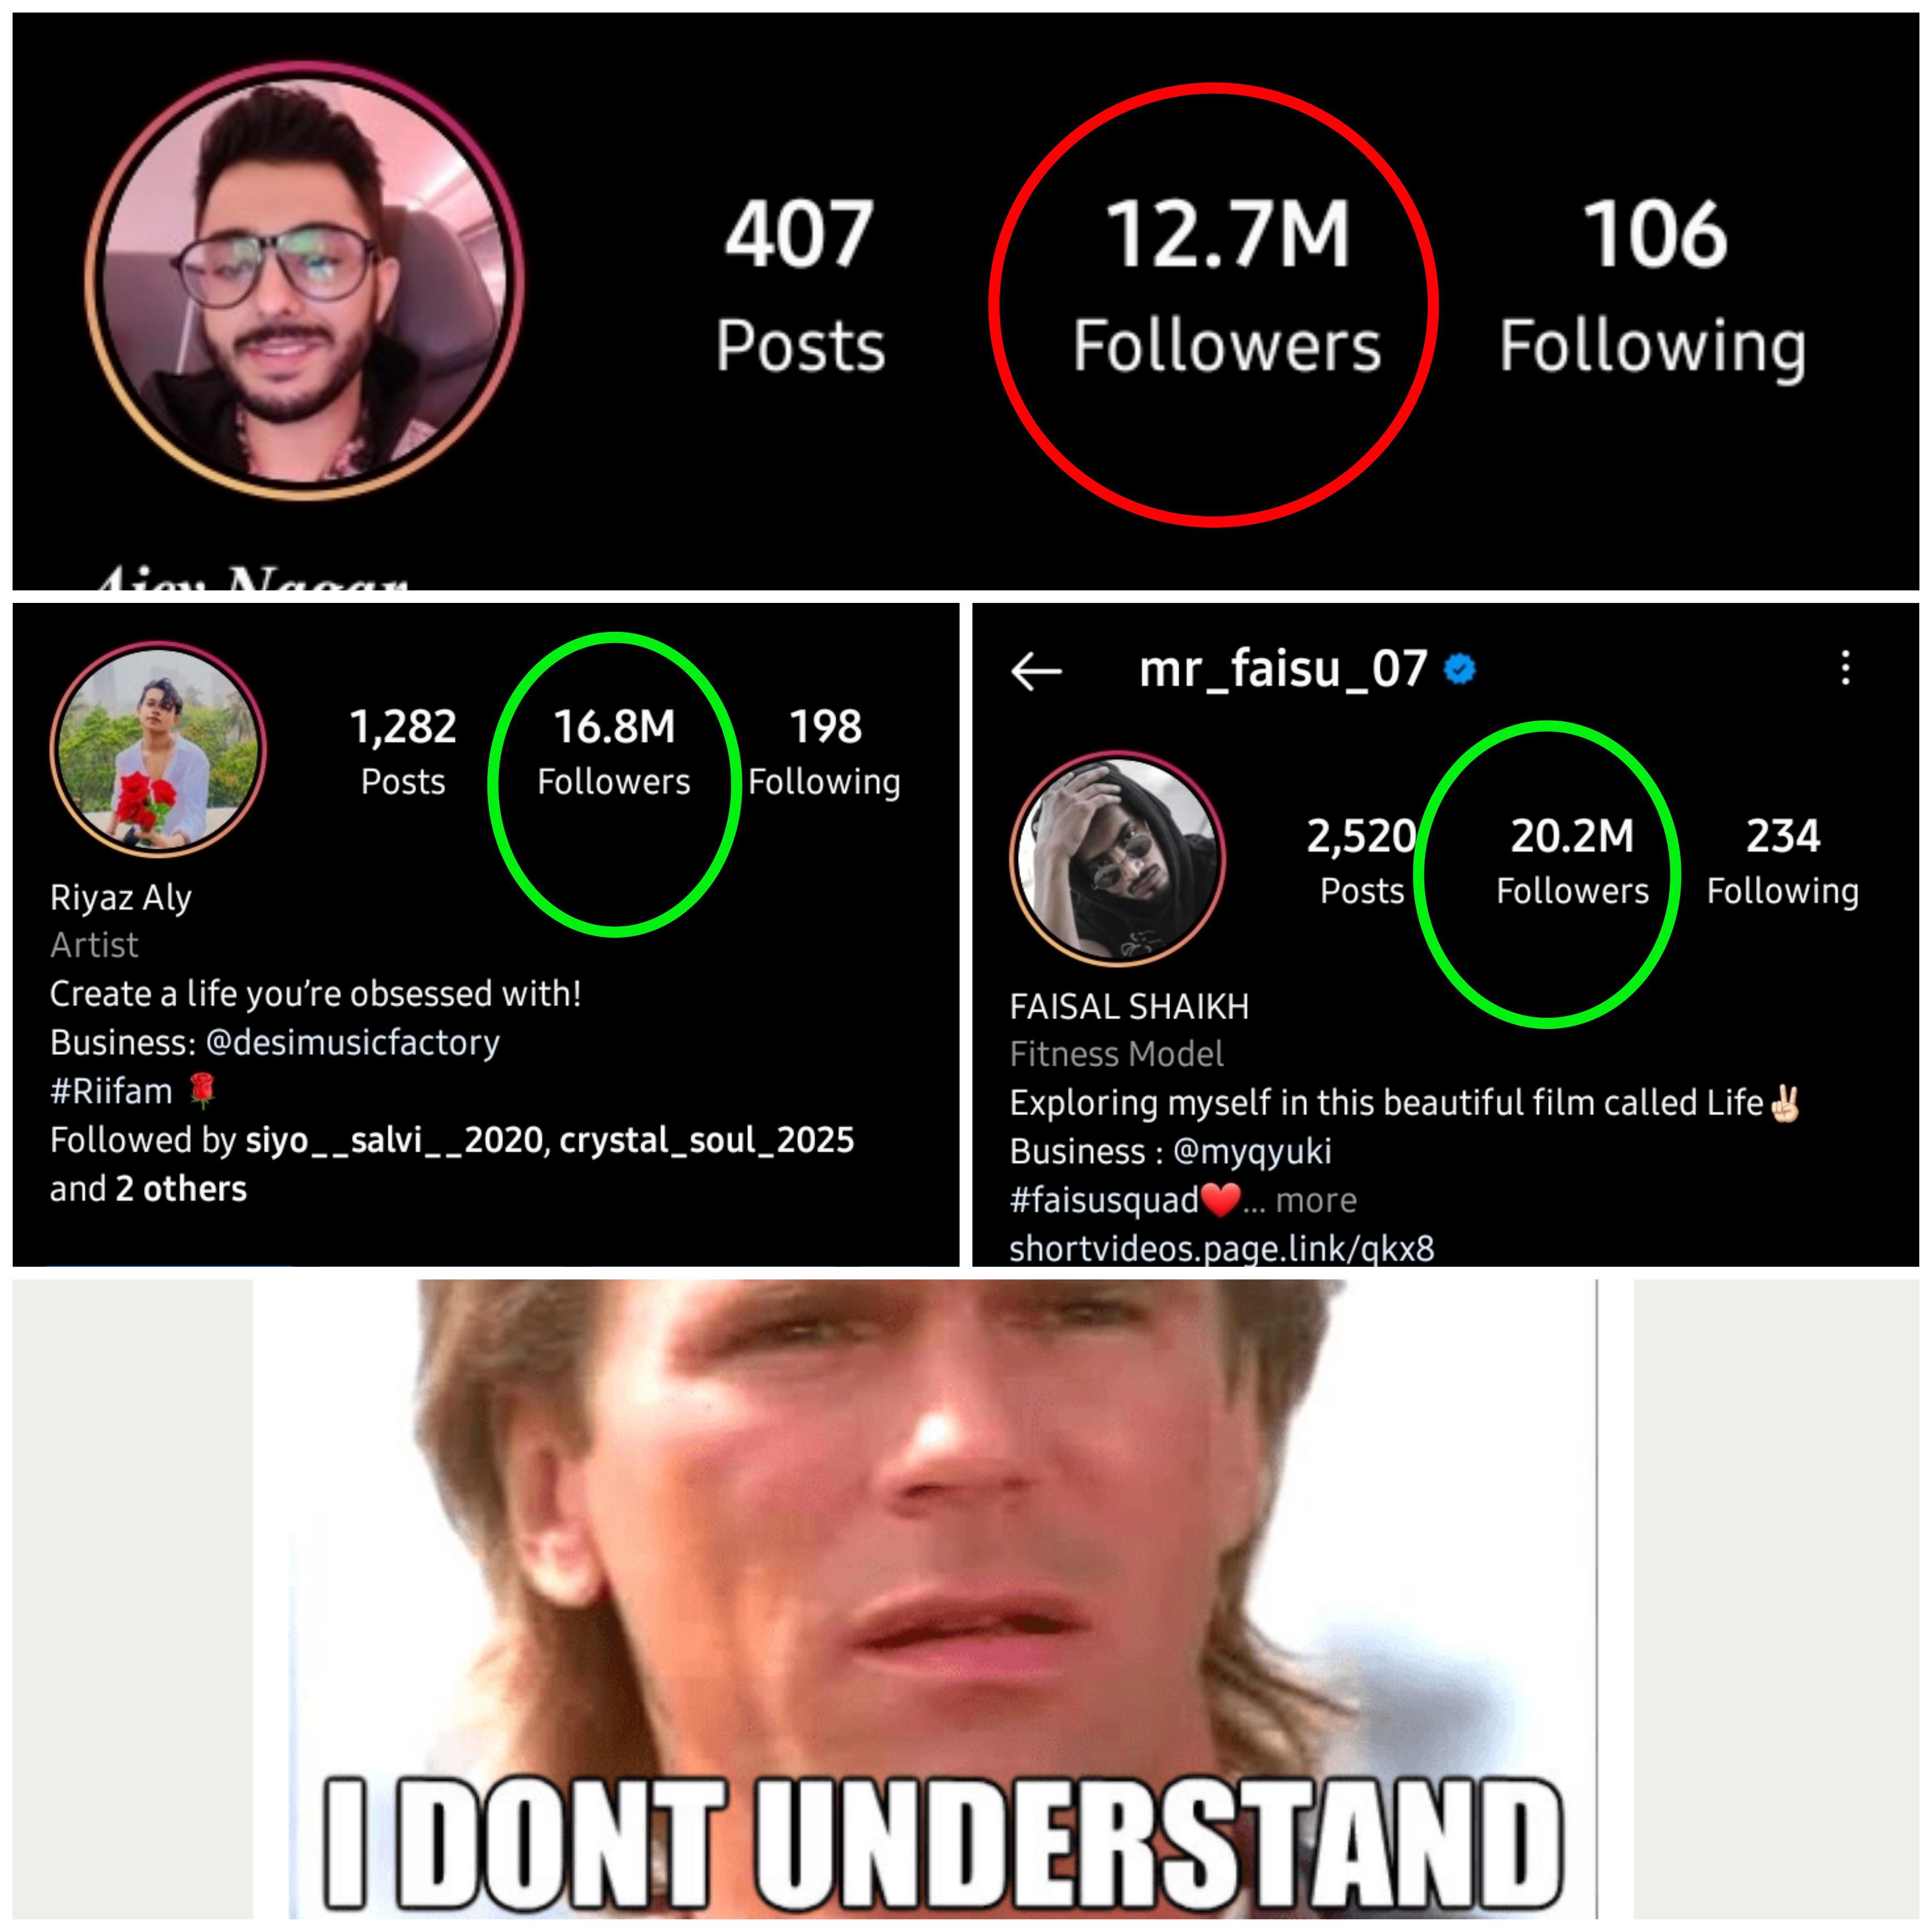Open the #Riifam hashtag
This screenshot has width=1932, height=1932.
(111, 1091)
